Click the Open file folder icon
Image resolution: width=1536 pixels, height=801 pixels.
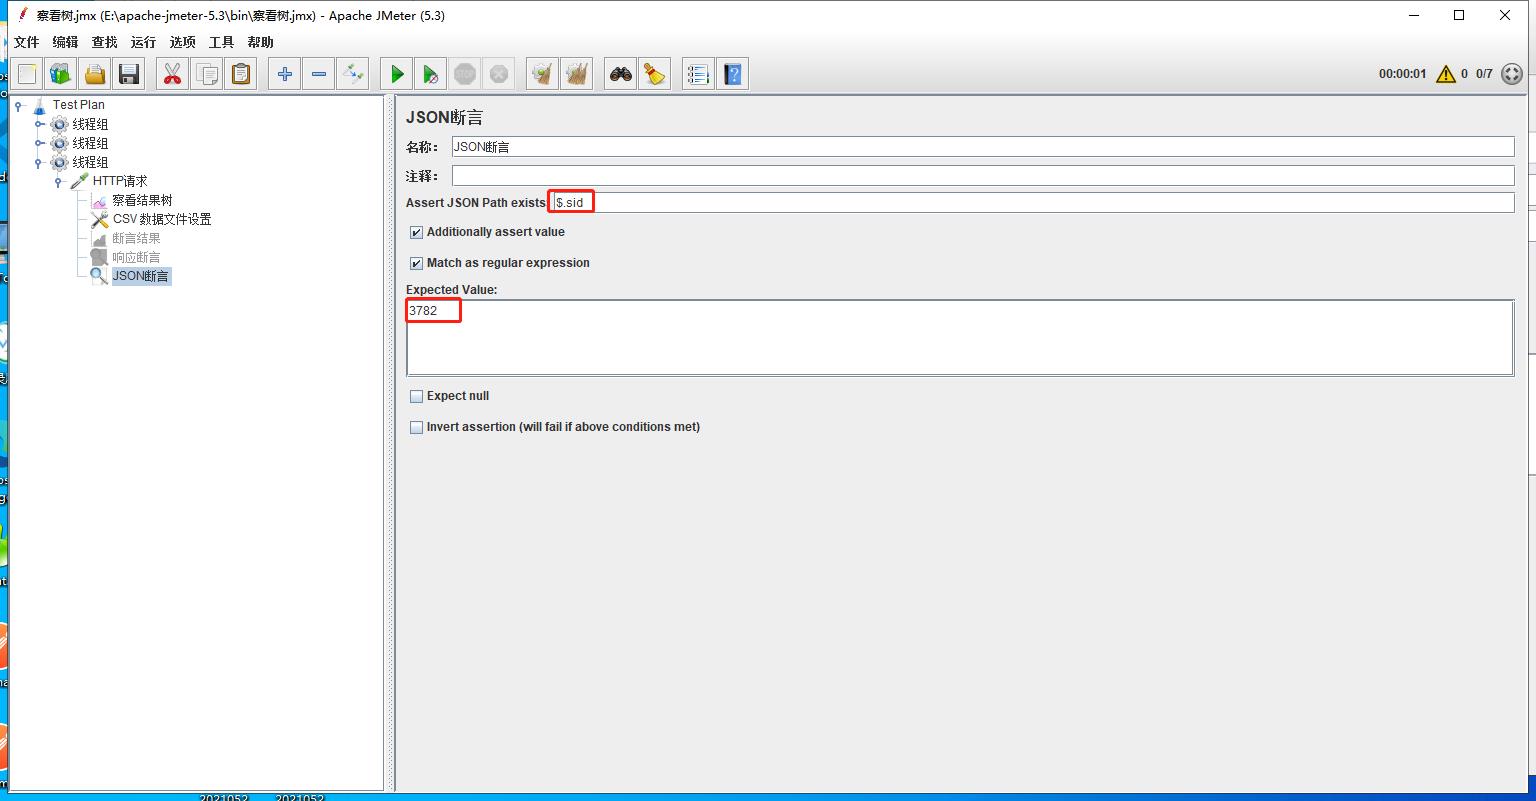95,74
